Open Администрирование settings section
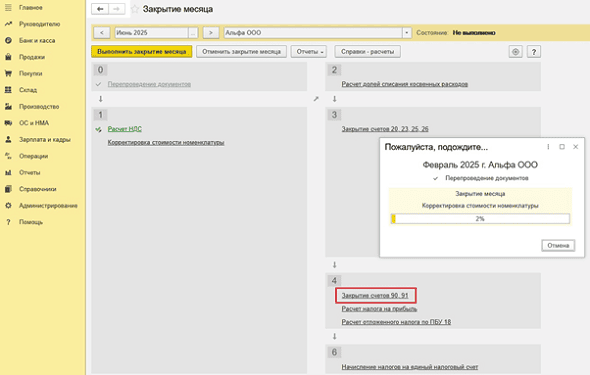Viewport: 590px width, 375px height. (x=48, y=206)
